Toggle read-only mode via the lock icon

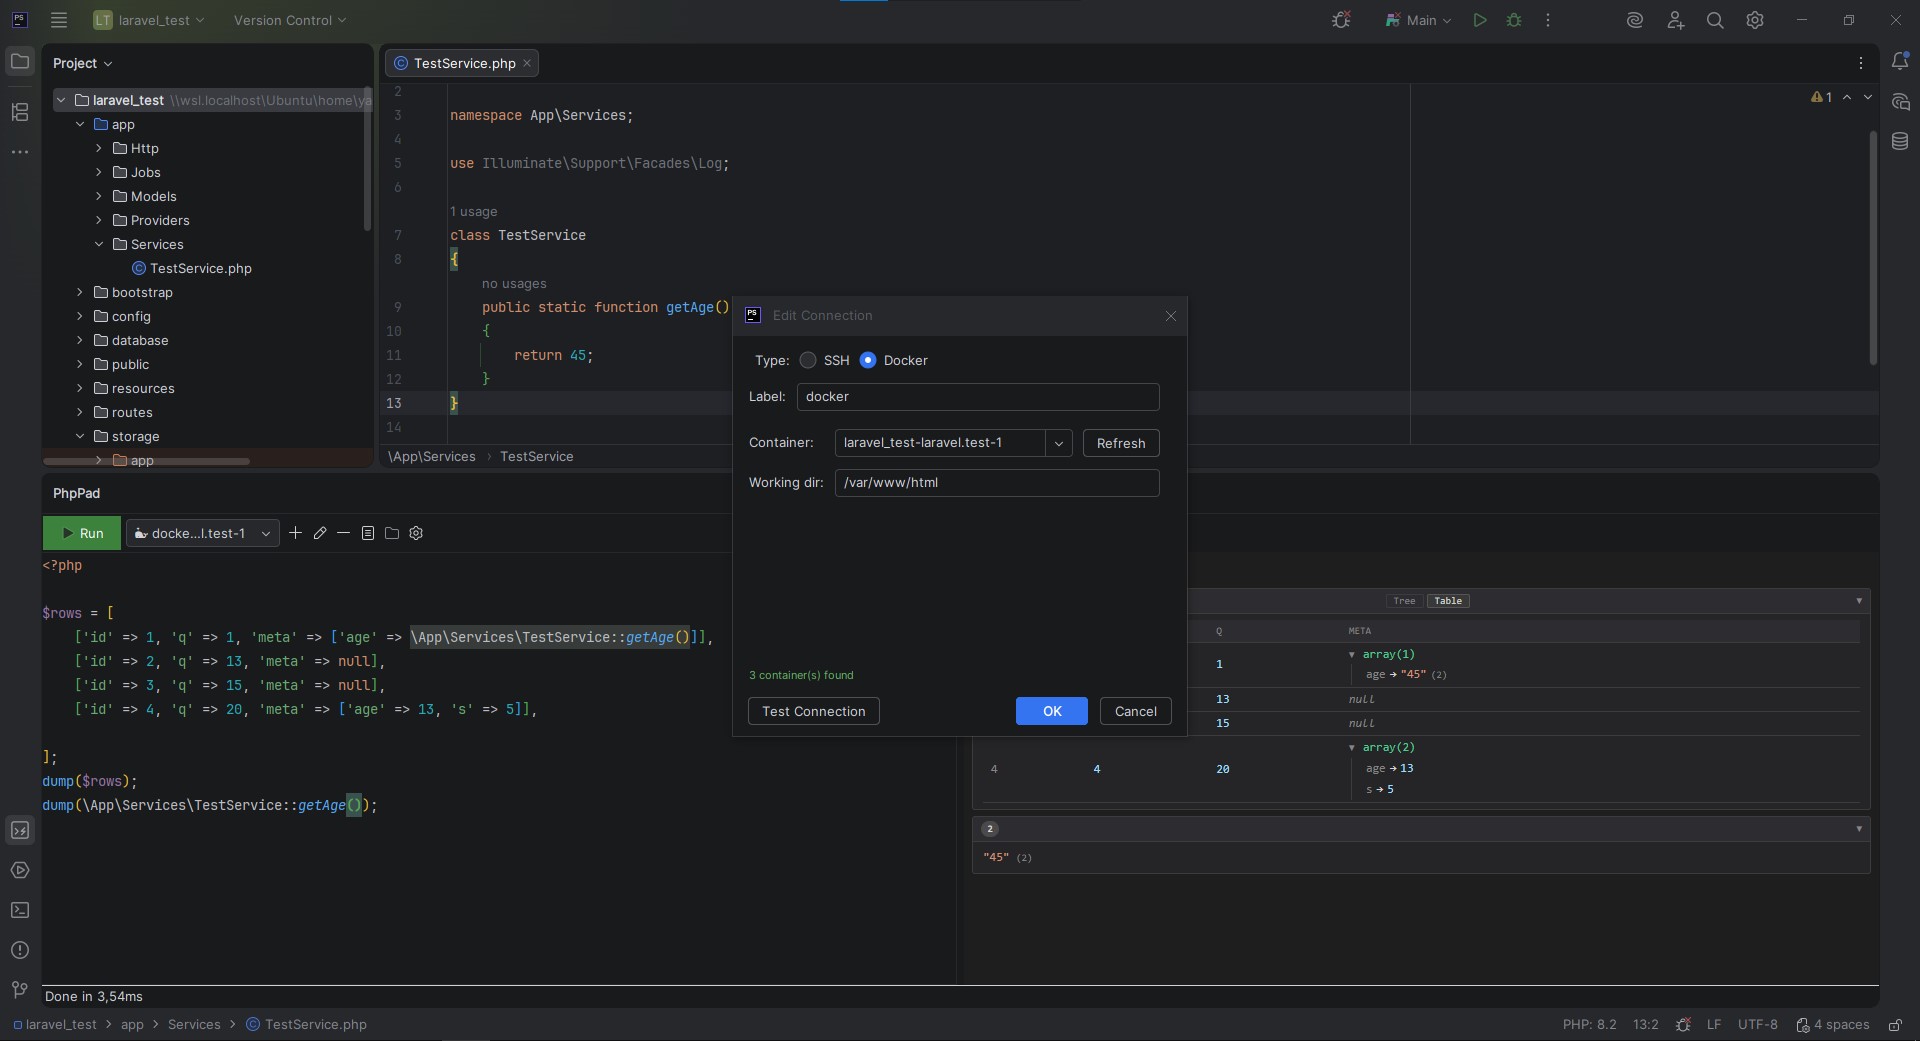[x=1896, y=1025]
